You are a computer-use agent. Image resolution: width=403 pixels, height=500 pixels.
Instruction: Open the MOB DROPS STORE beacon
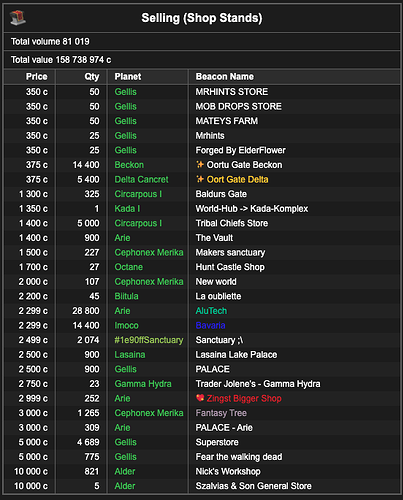pos(238,106)
